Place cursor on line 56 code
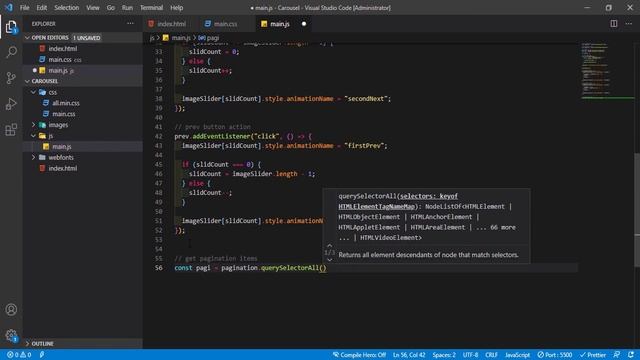 (x=250, y=268)
